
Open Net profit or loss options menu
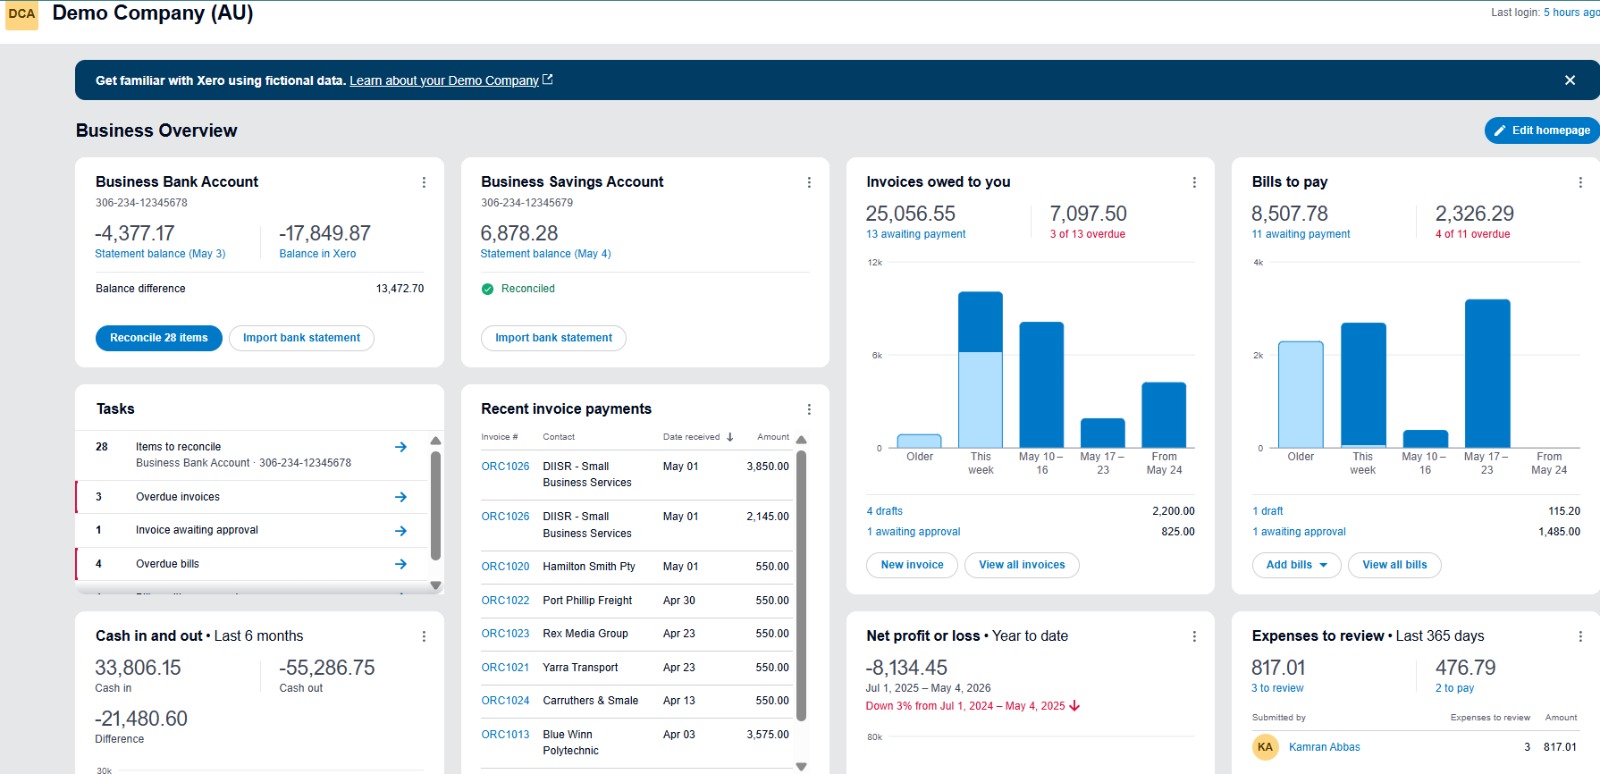(x=1194, y=636)
